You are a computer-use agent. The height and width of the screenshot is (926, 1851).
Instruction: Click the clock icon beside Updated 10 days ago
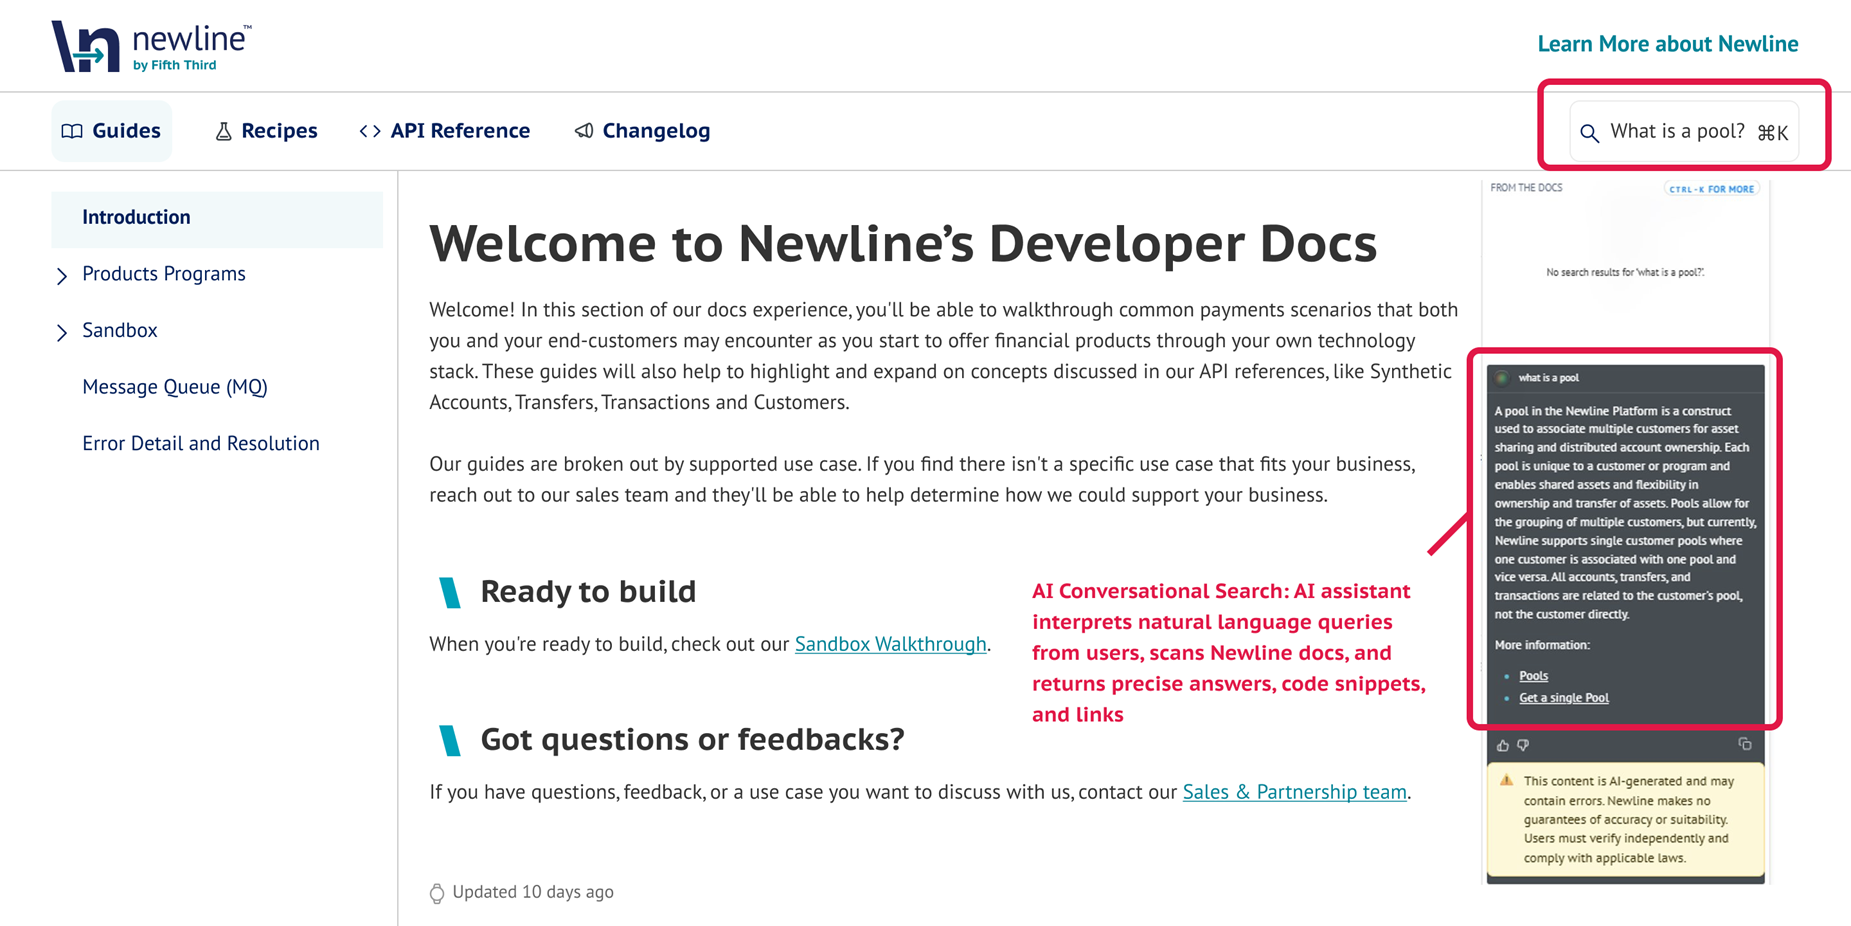click(x=437, y=893)
